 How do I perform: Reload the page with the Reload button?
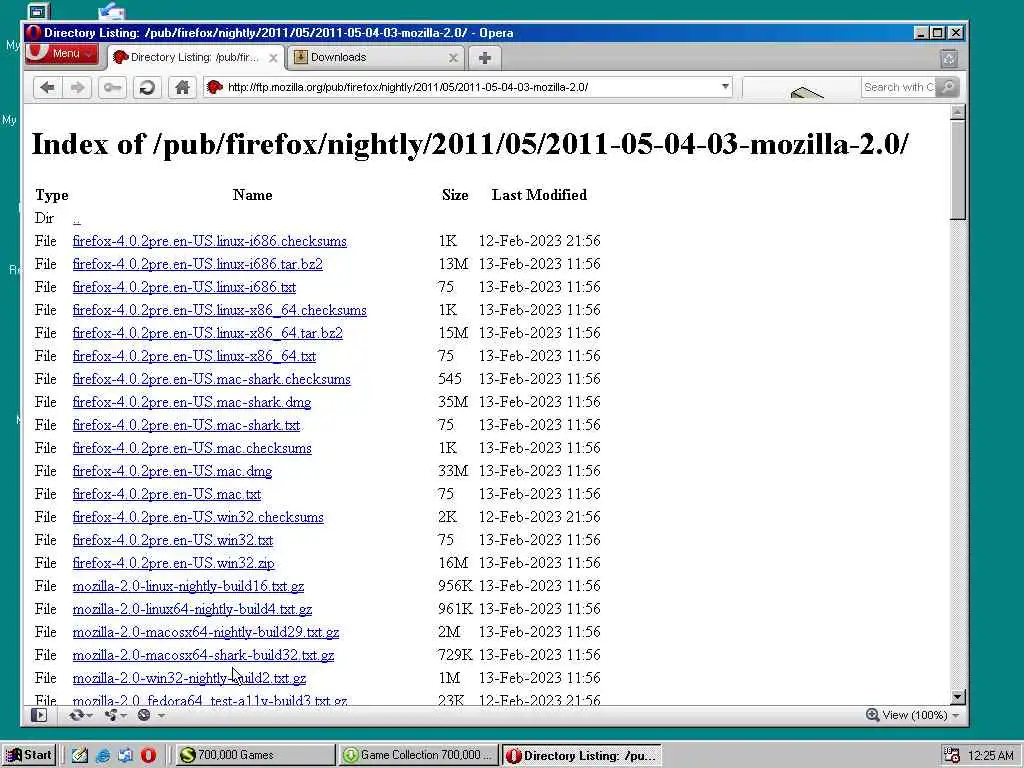(147, 87)
